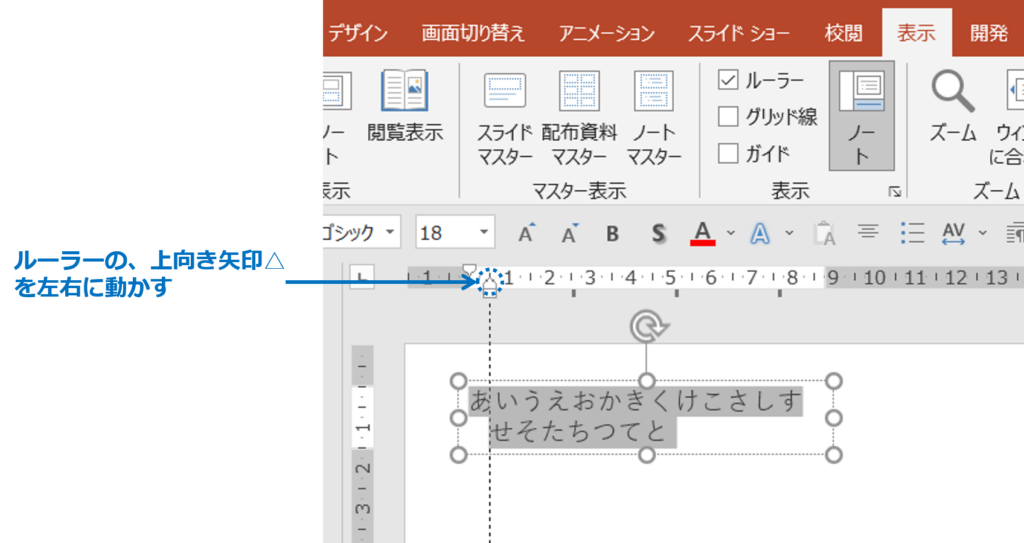Enable the Guides (ガイド) checkbox

coord(728,153)
